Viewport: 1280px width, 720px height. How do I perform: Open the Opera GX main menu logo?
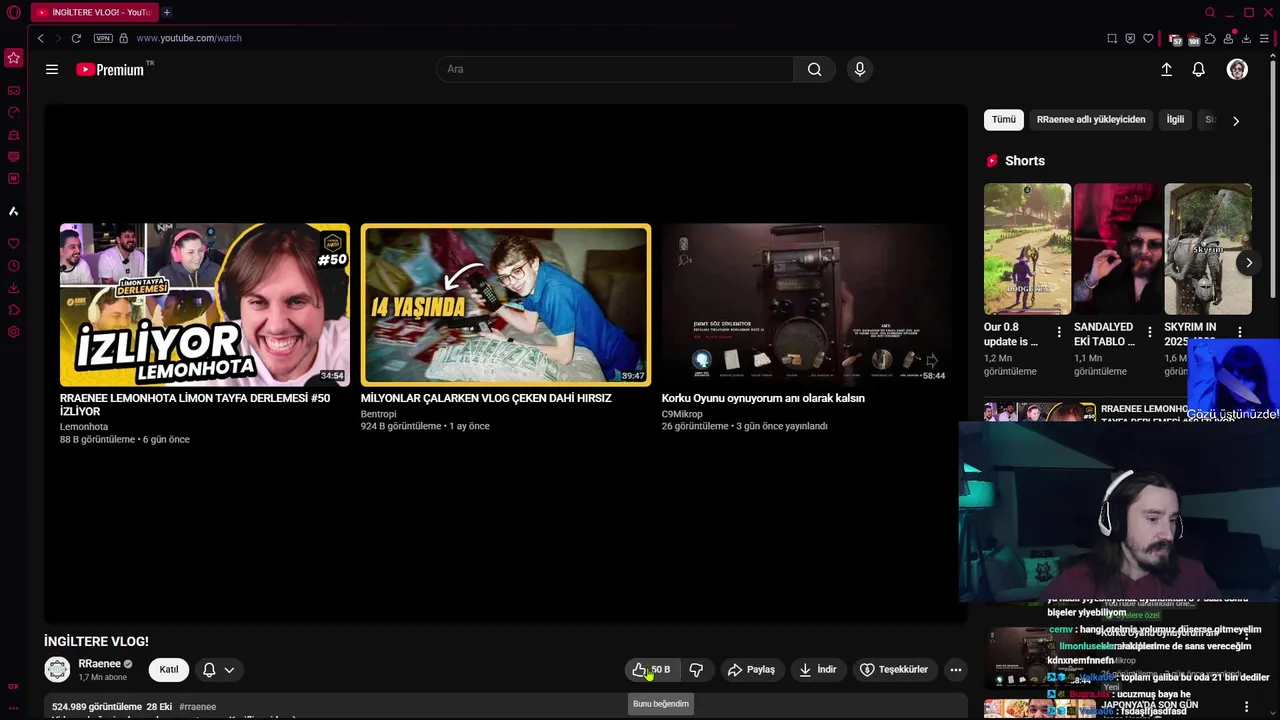(14, 12)
